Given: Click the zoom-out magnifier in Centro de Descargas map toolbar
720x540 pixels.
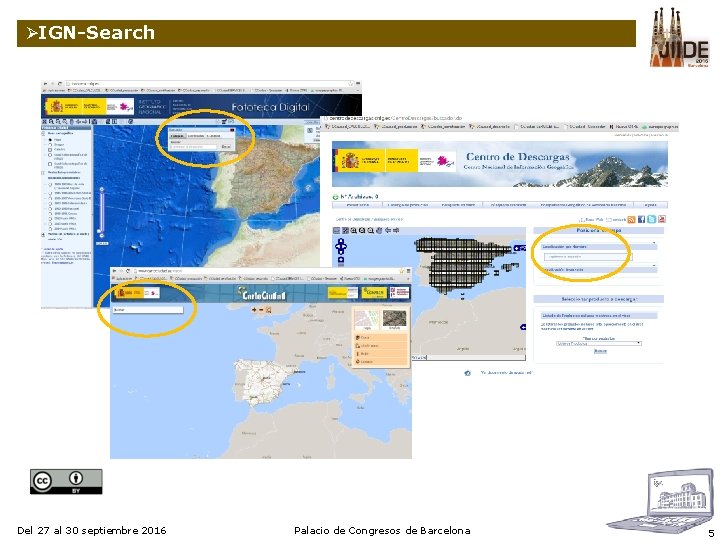Looking at the screenshot, I should point(362,231).
